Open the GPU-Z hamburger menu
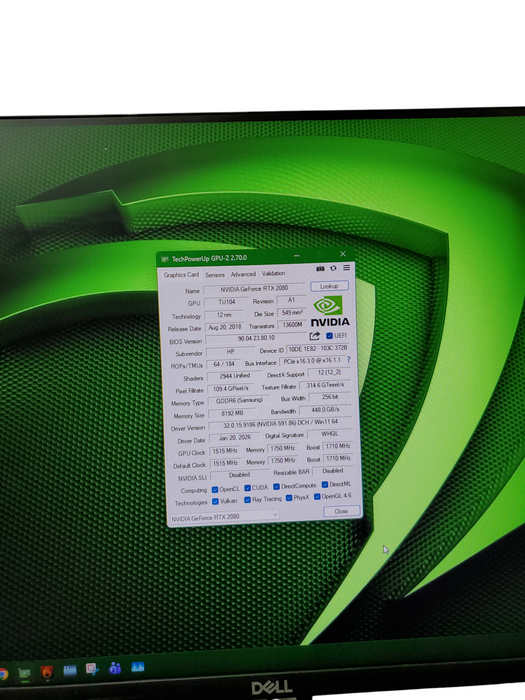525x700 pixels. pos(346,267)
